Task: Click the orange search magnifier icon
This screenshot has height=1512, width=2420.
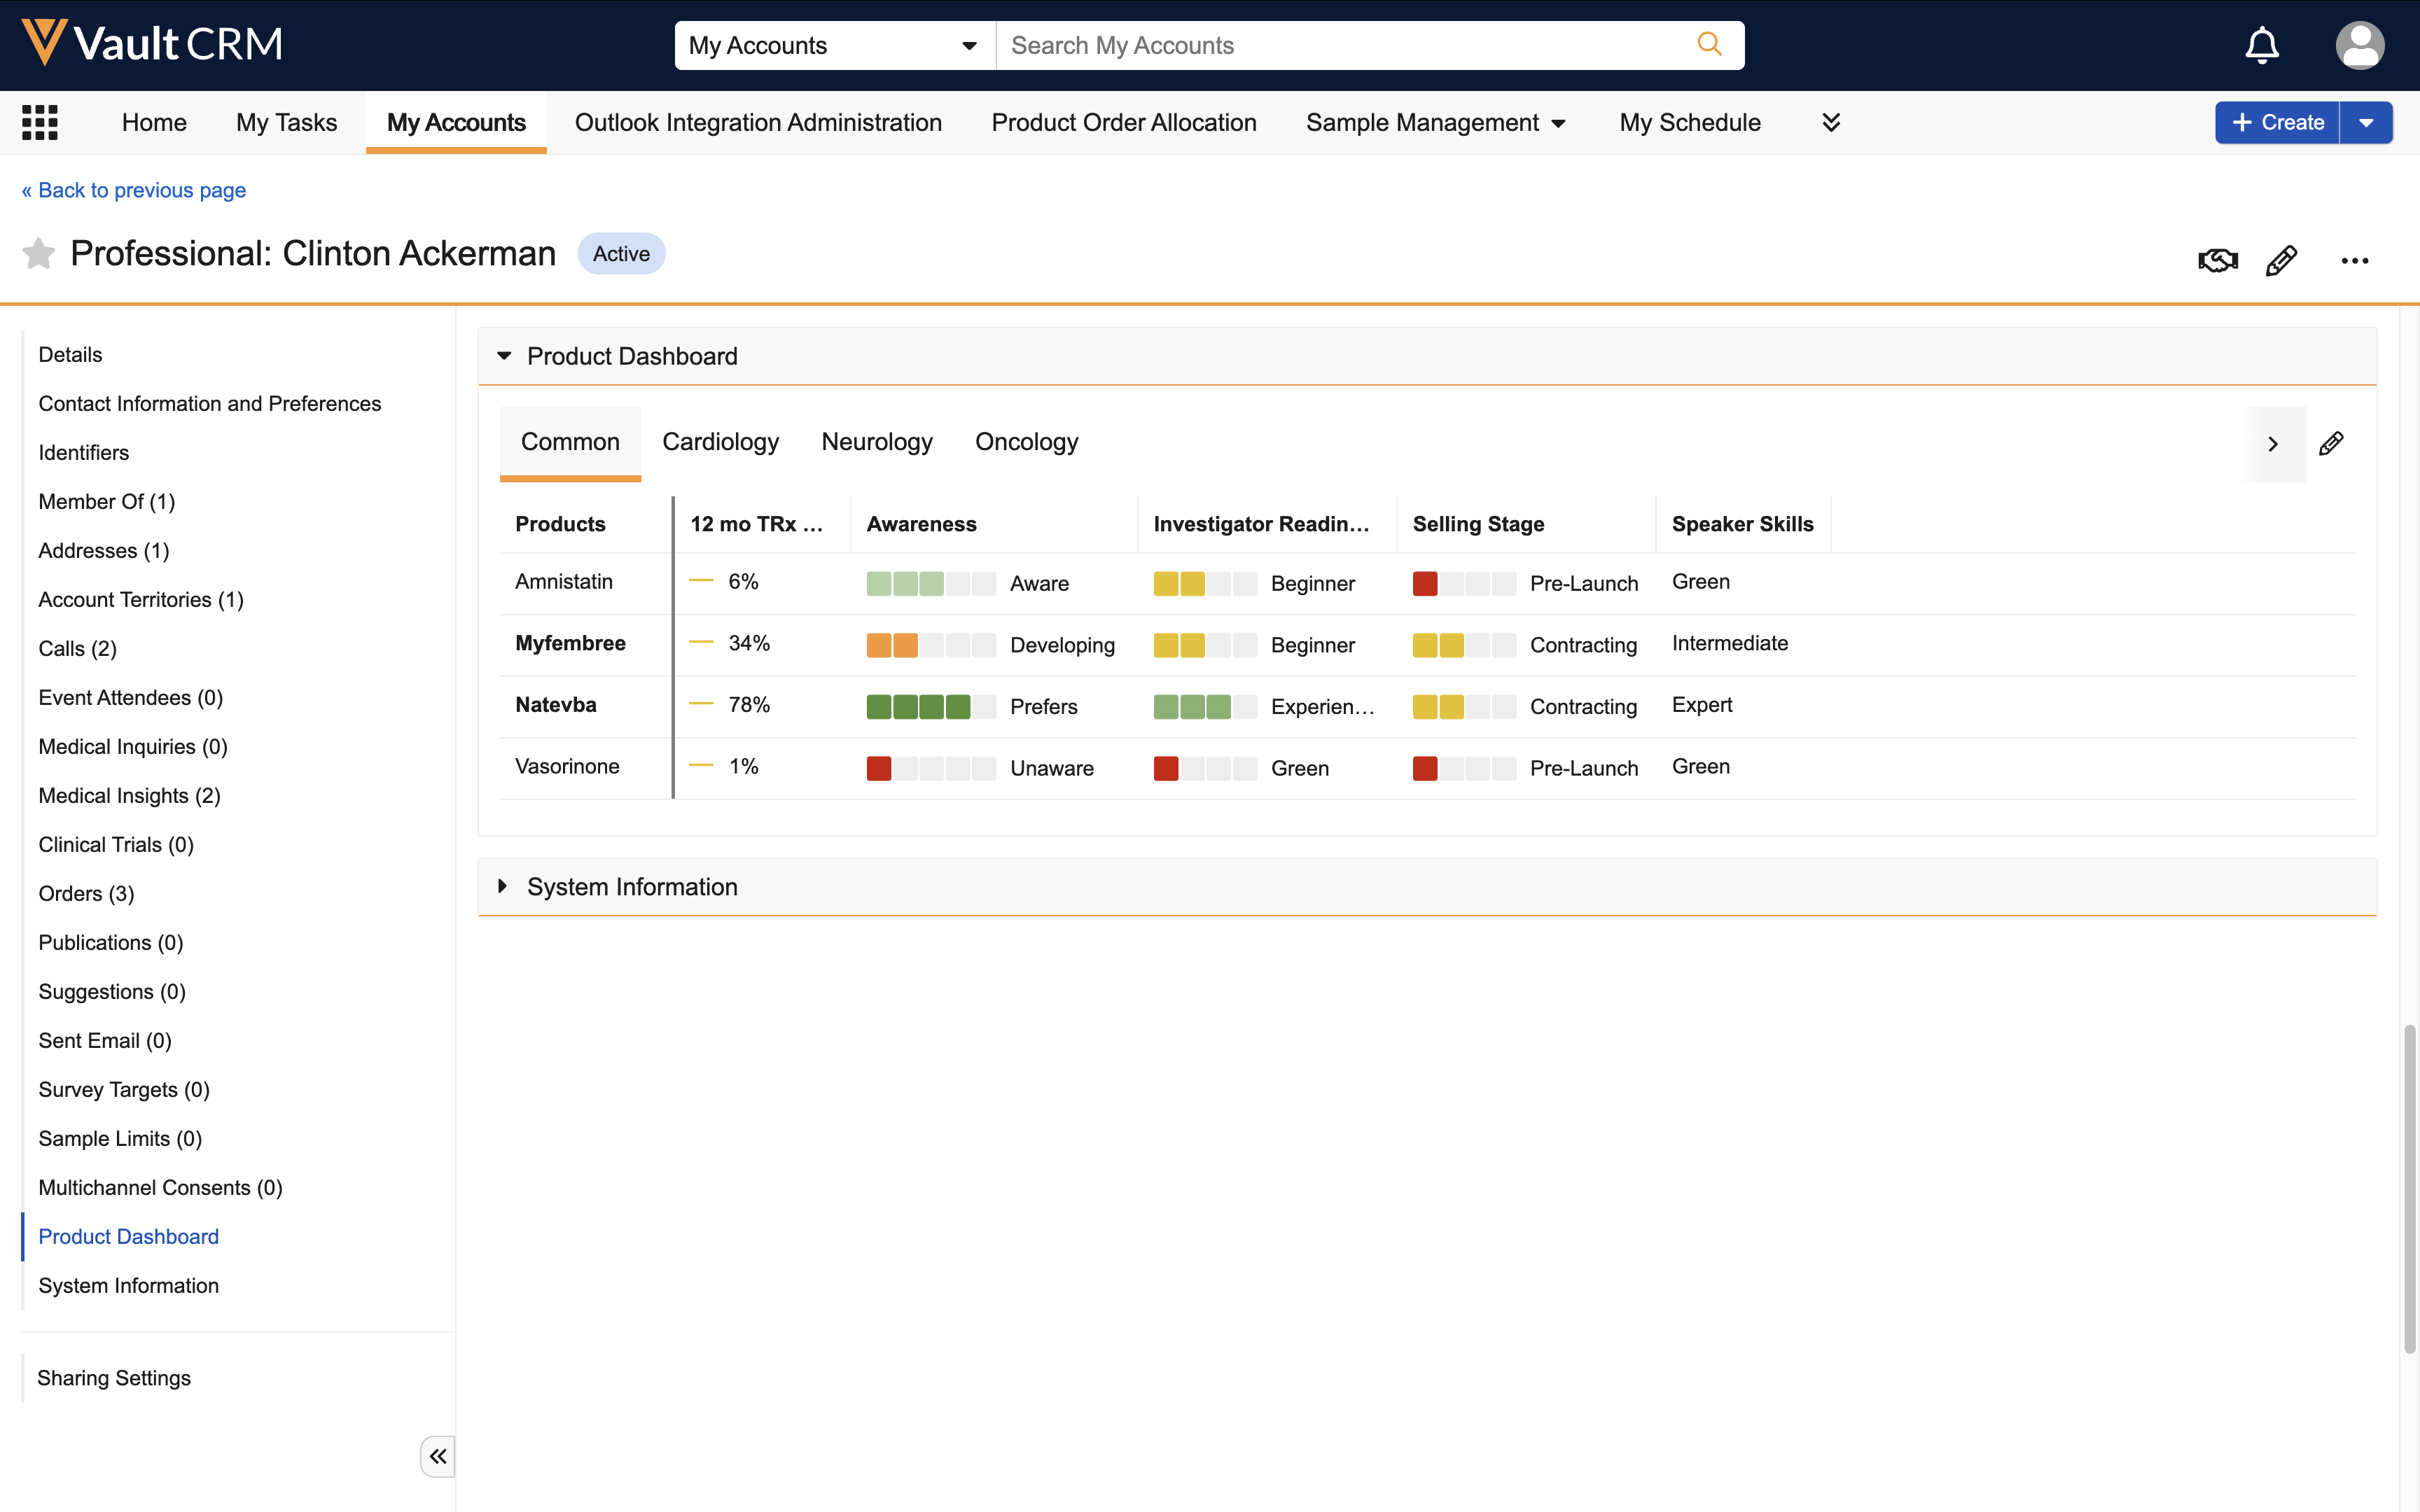Action: pos(1709,45)
